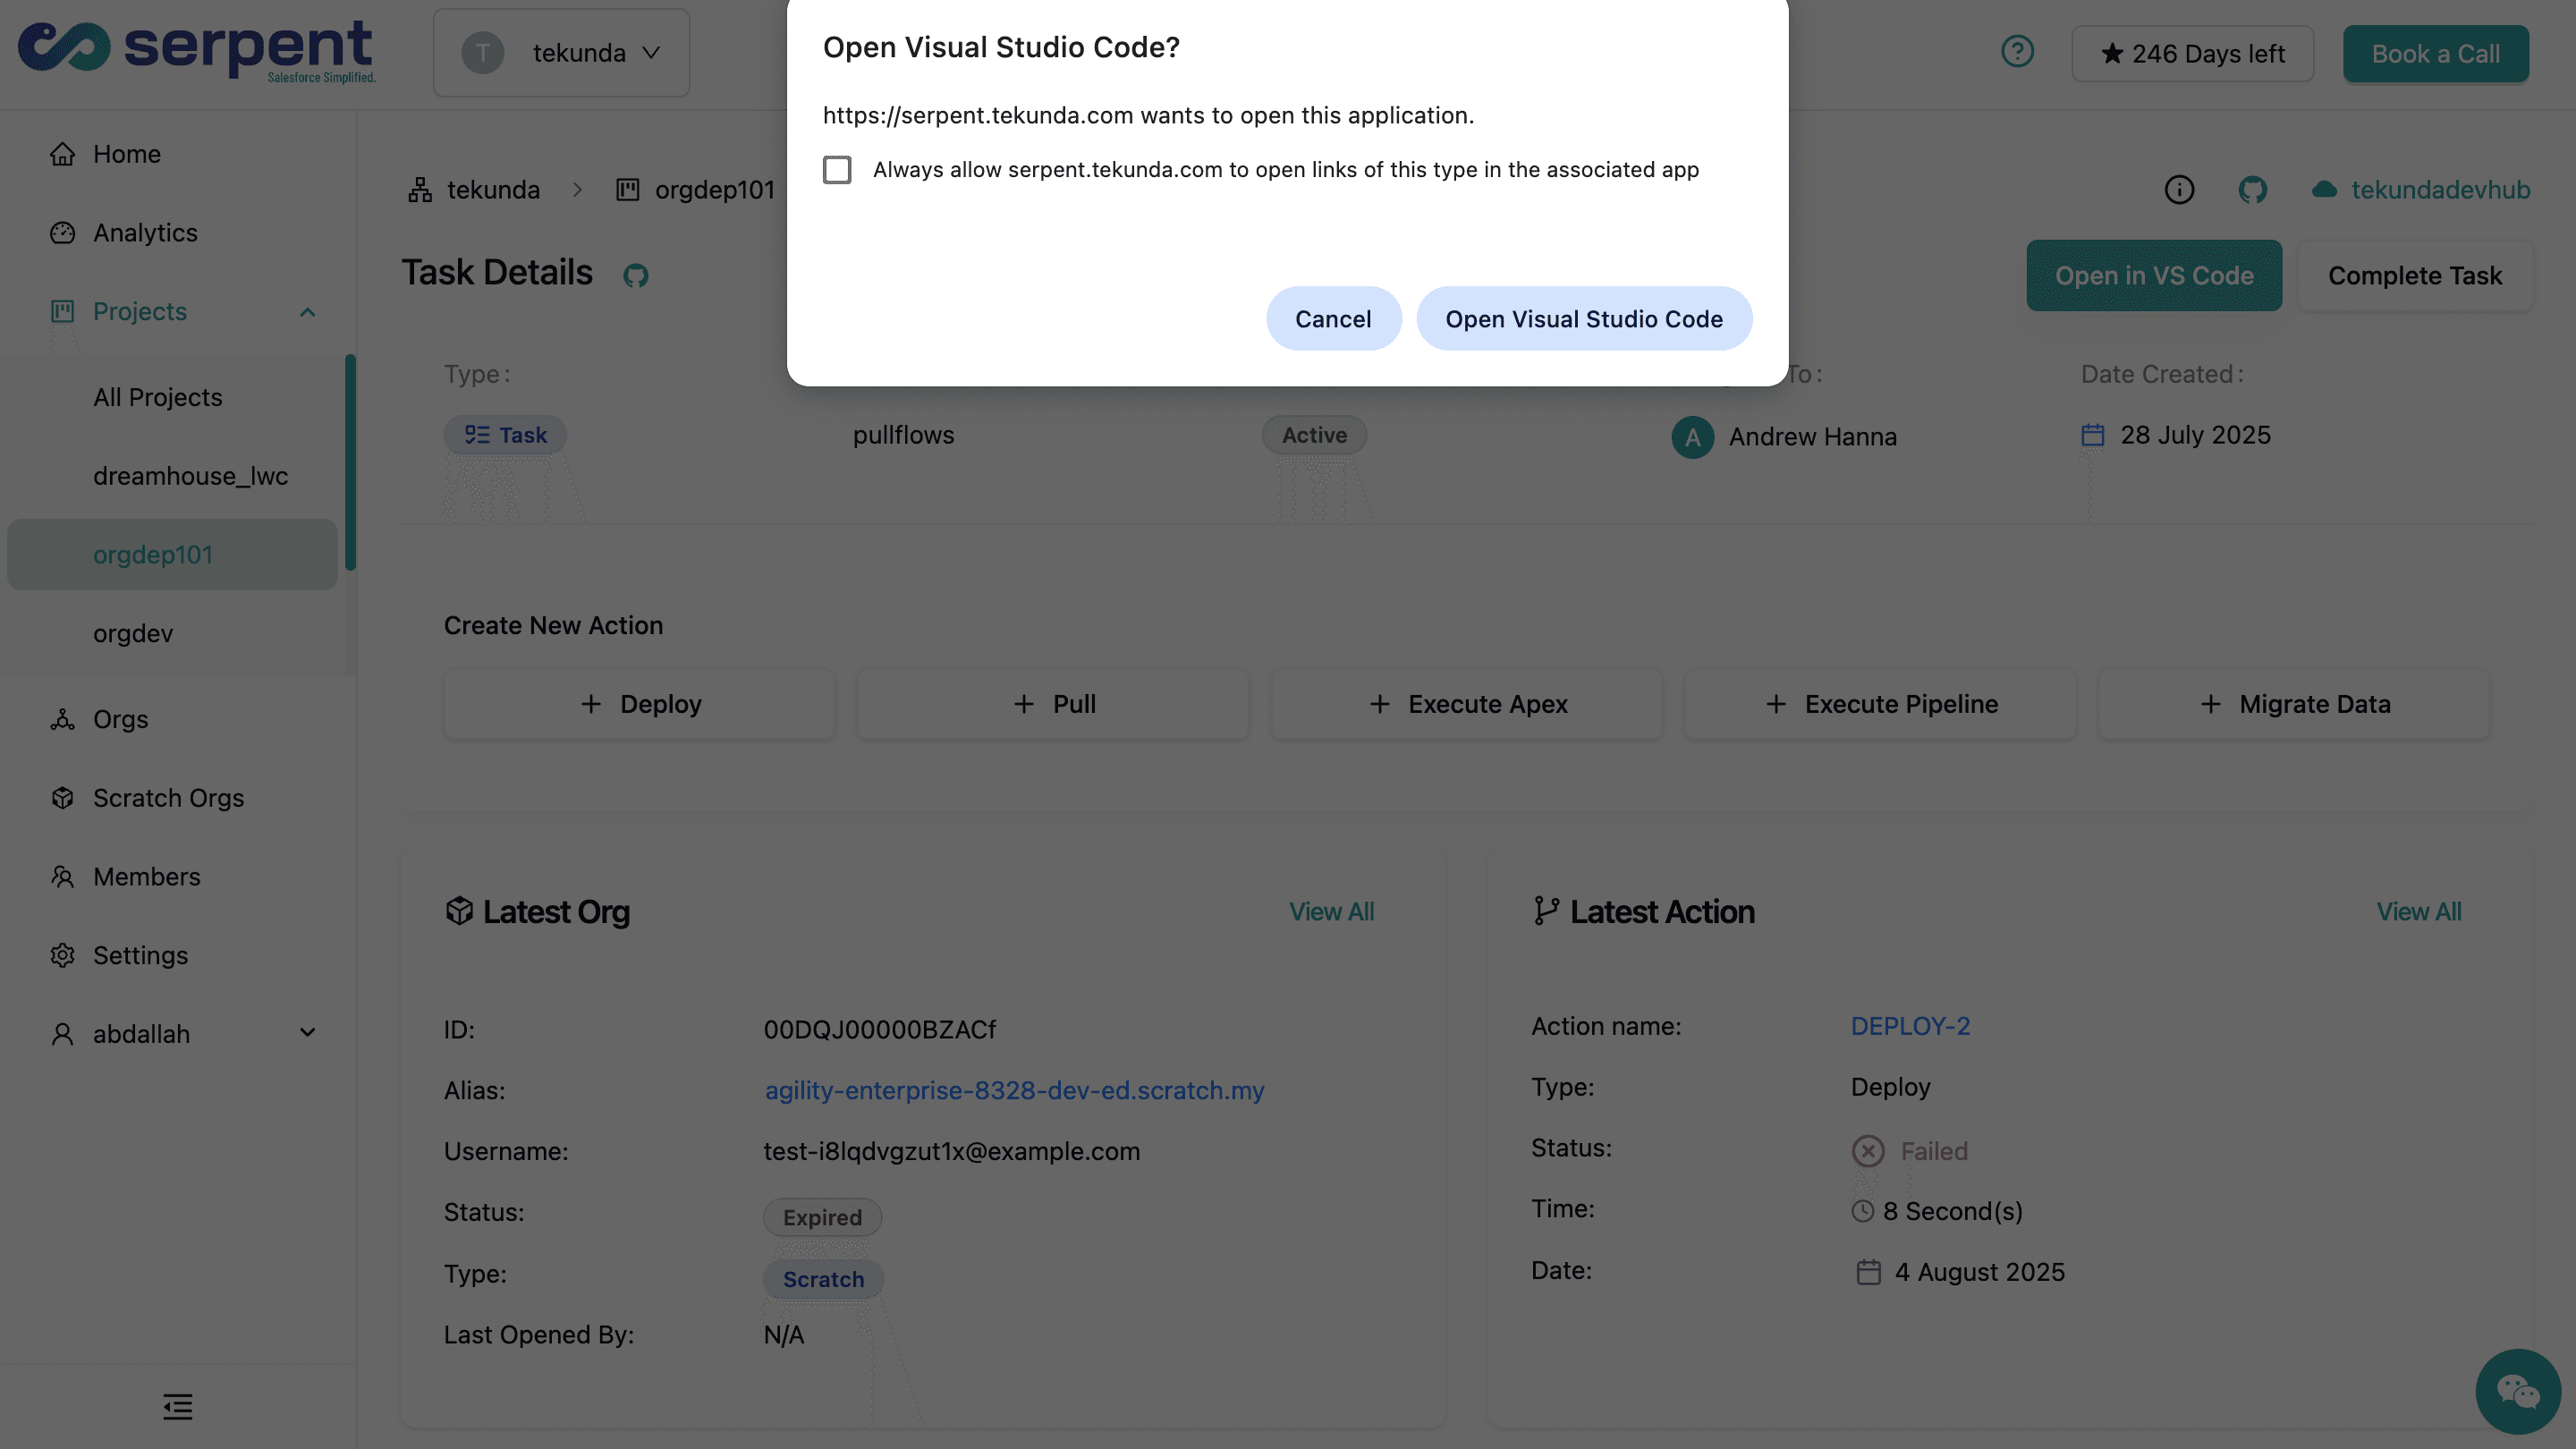Open the chat support bubble icon
2576x1449 pixels.
(x=2517, y=1391)
